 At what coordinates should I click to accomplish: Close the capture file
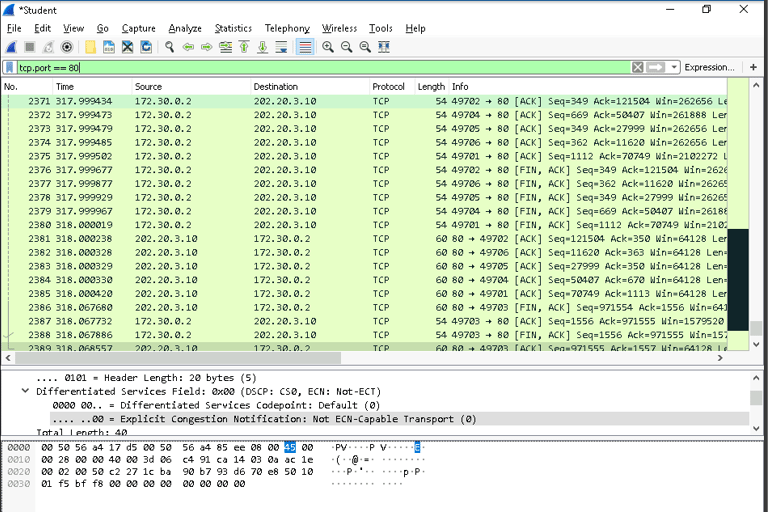tap(127, 47)
